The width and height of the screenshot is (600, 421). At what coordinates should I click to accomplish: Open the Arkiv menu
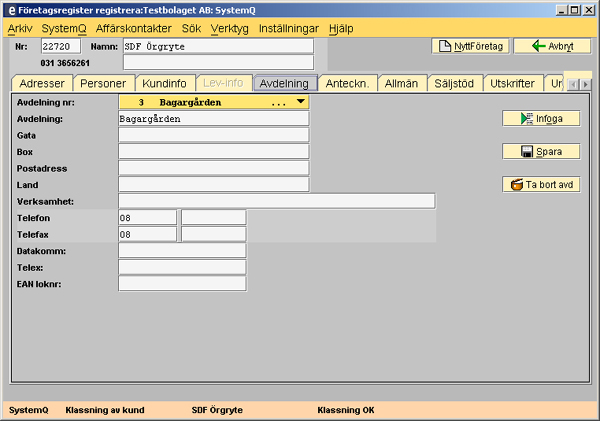point(20,27)
